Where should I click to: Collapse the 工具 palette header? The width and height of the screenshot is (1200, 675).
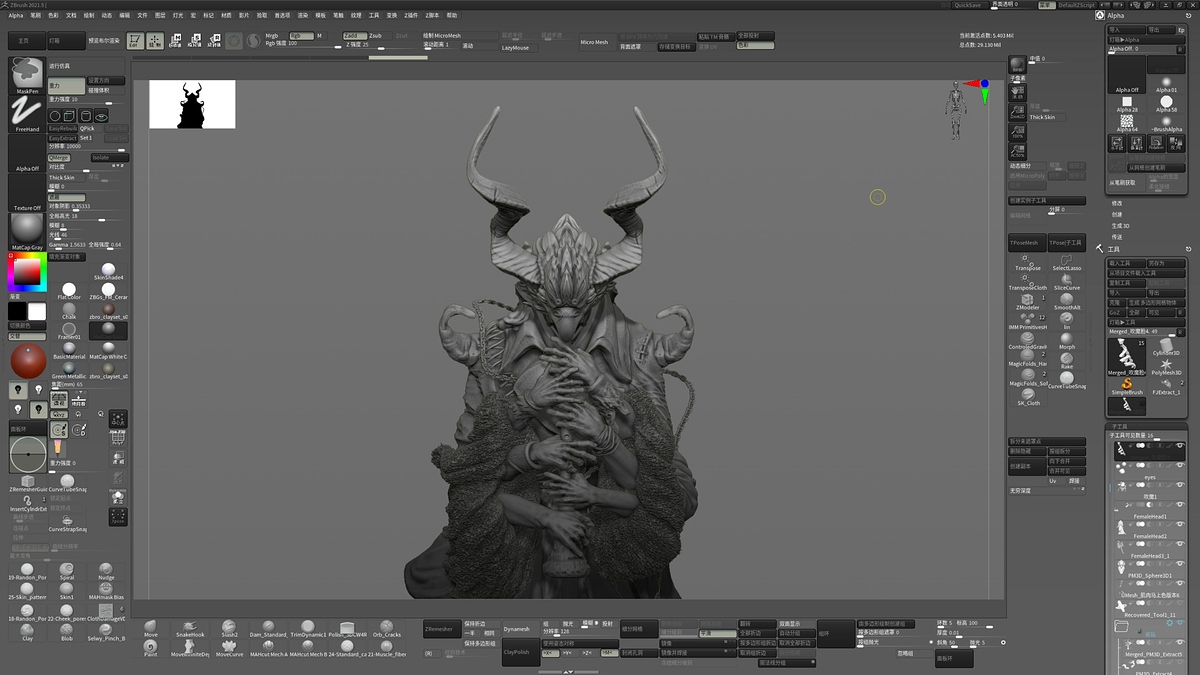click(1113, 249)
